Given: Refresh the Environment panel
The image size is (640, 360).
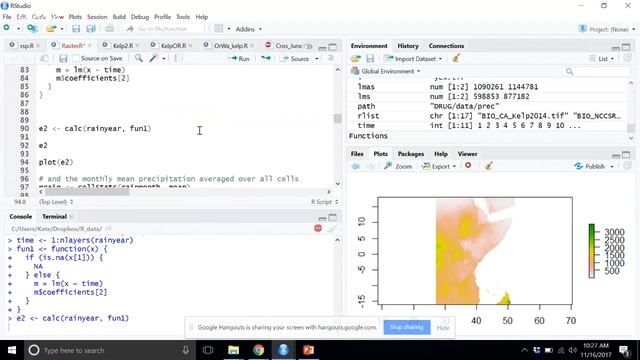Looking at the screenshot, I should point(627,58).
